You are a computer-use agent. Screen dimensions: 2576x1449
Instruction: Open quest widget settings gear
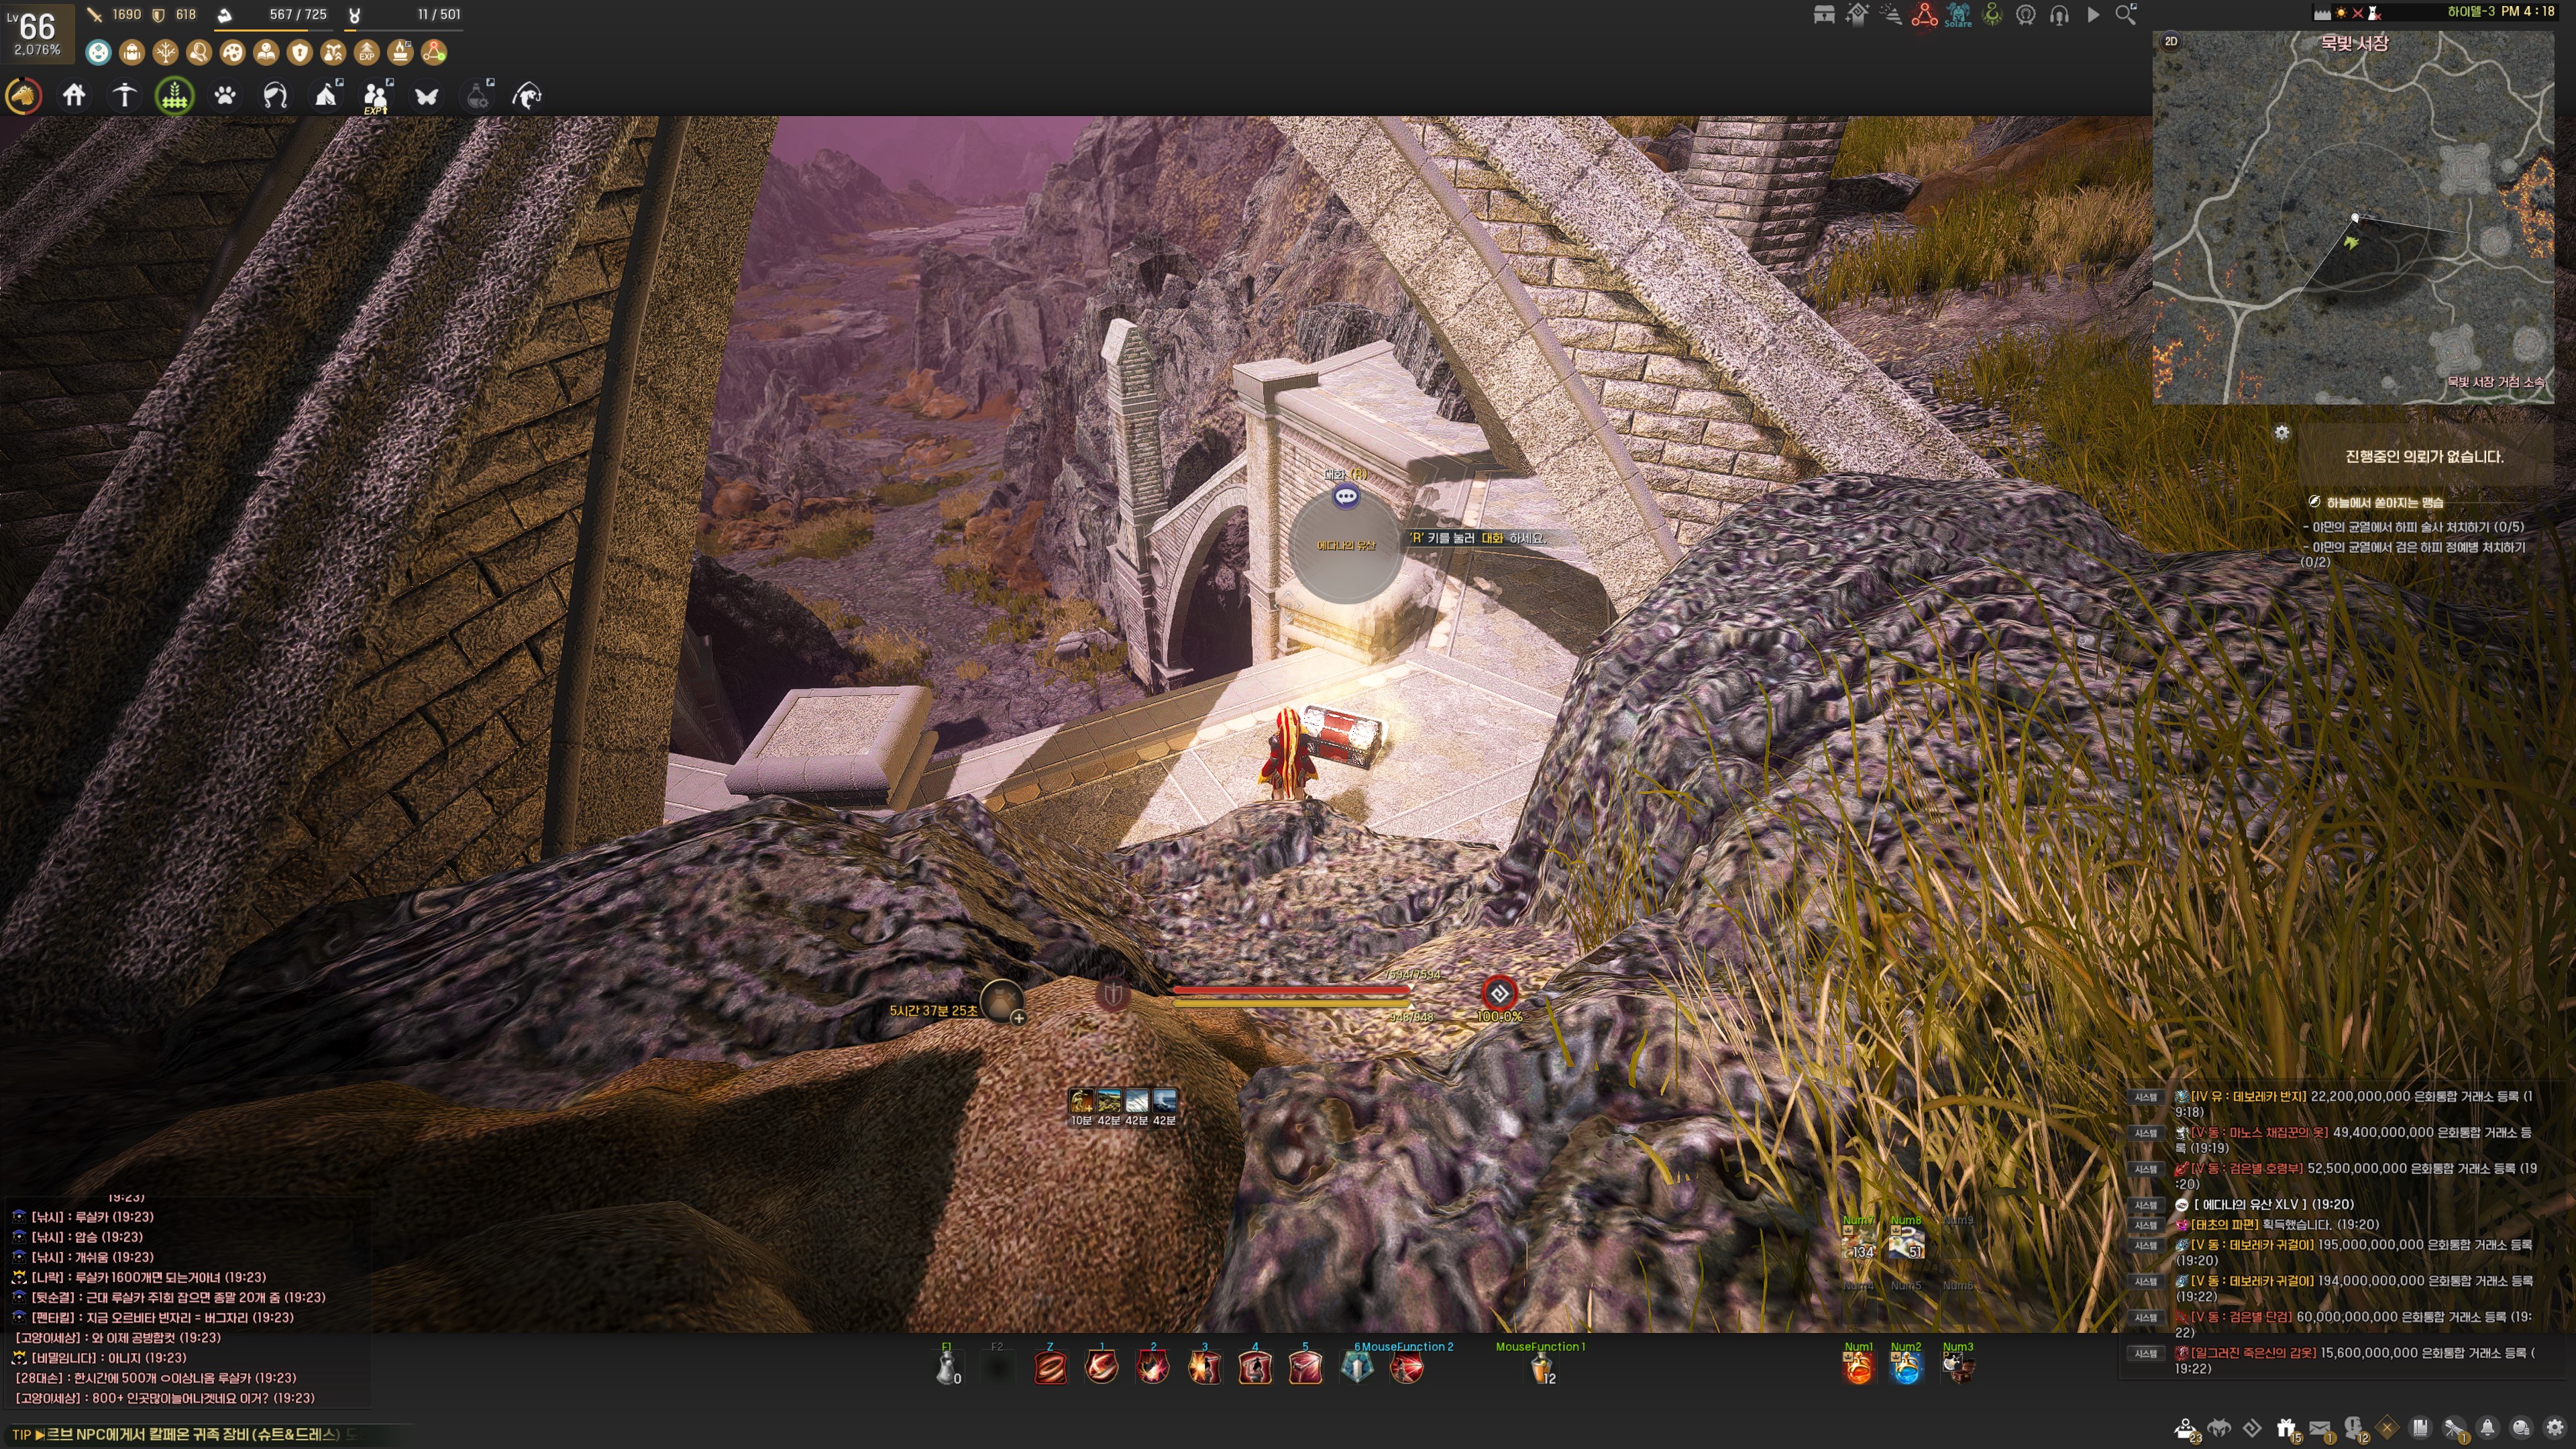tap(2282, 432)
